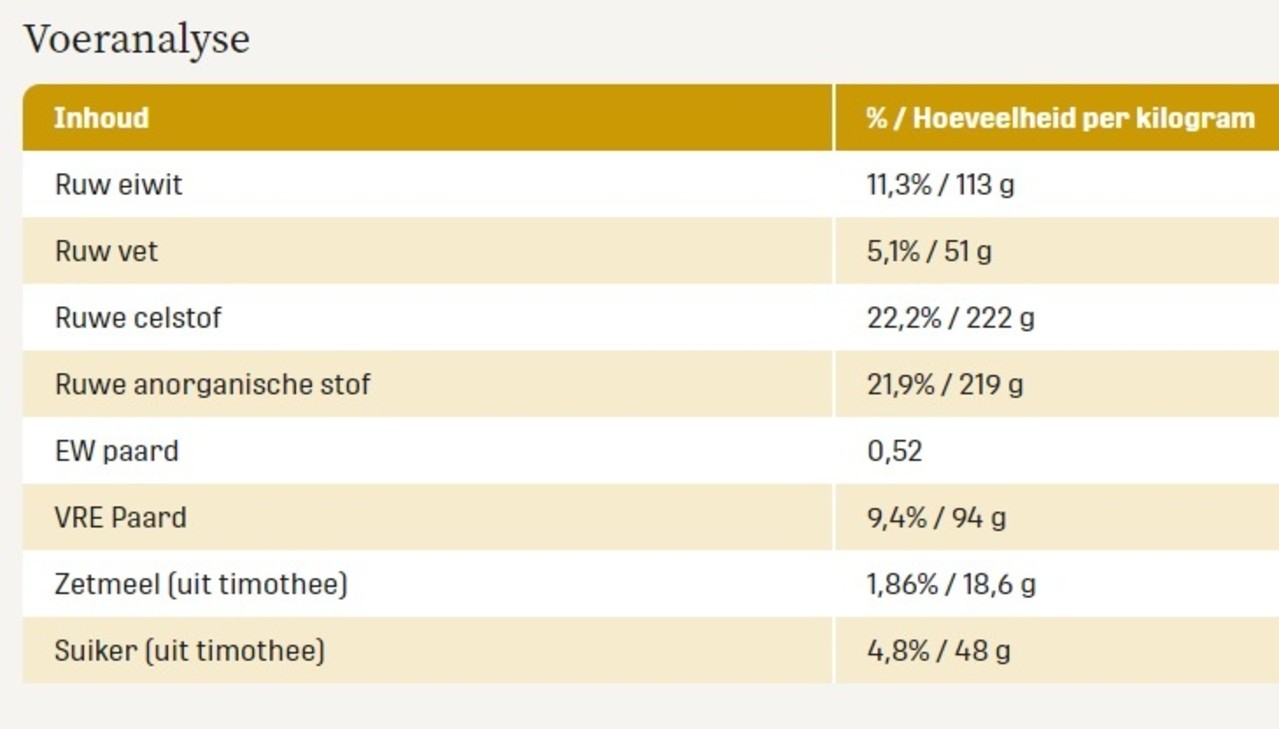Click the 21,9% / 219 g value
1279x729 pixels.
tap(944, 384)
